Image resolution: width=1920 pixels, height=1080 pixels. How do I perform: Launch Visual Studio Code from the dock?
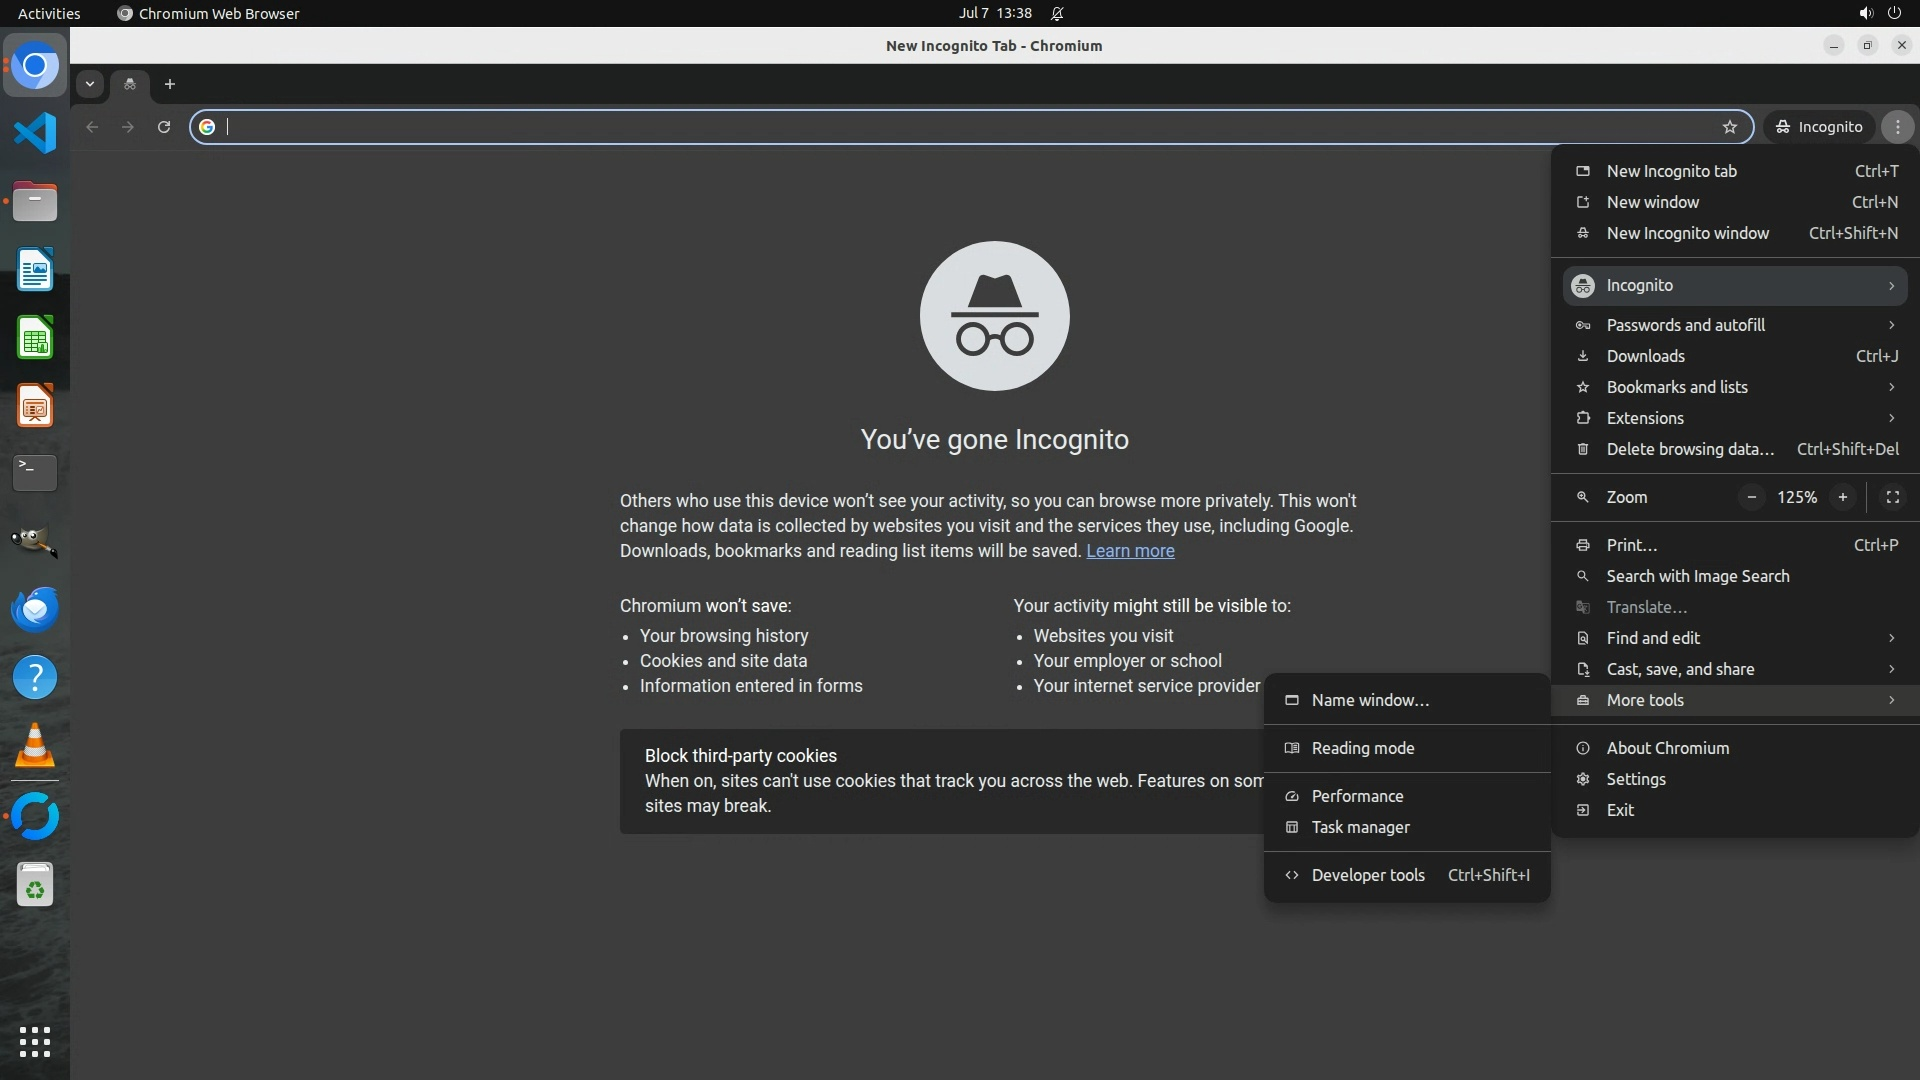35,133
